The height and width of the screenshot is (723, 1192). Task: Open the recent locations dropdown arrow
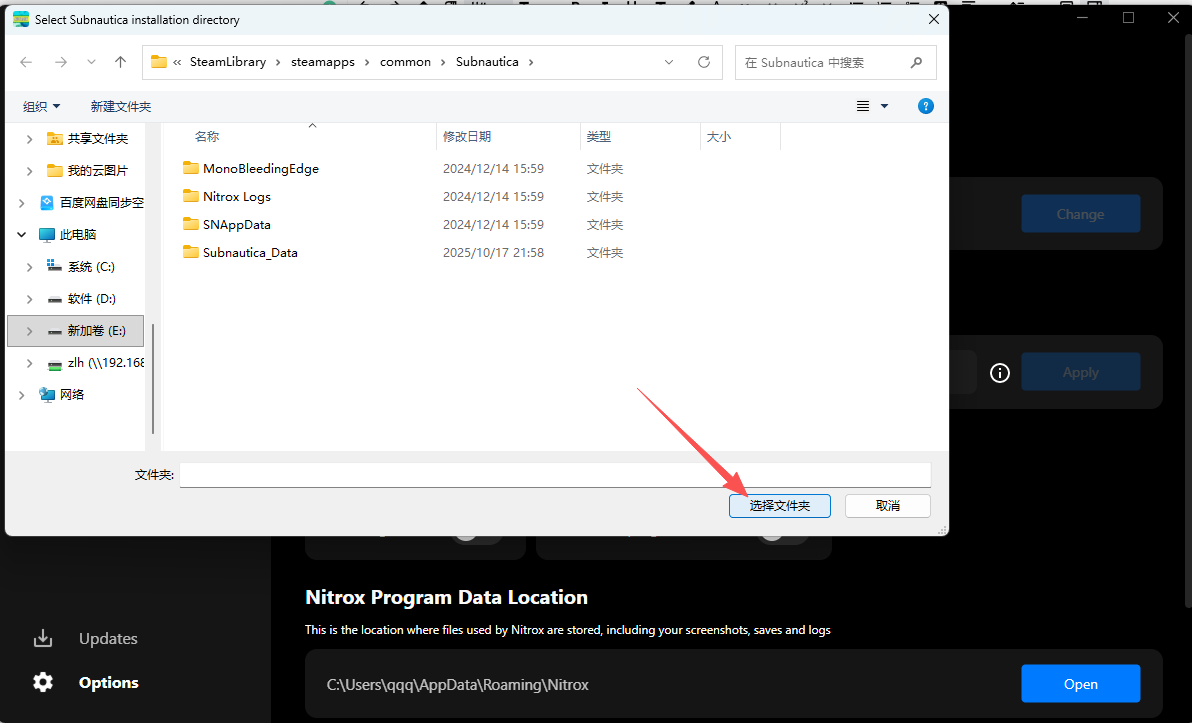pyautogui.click(x=91, y=62)
